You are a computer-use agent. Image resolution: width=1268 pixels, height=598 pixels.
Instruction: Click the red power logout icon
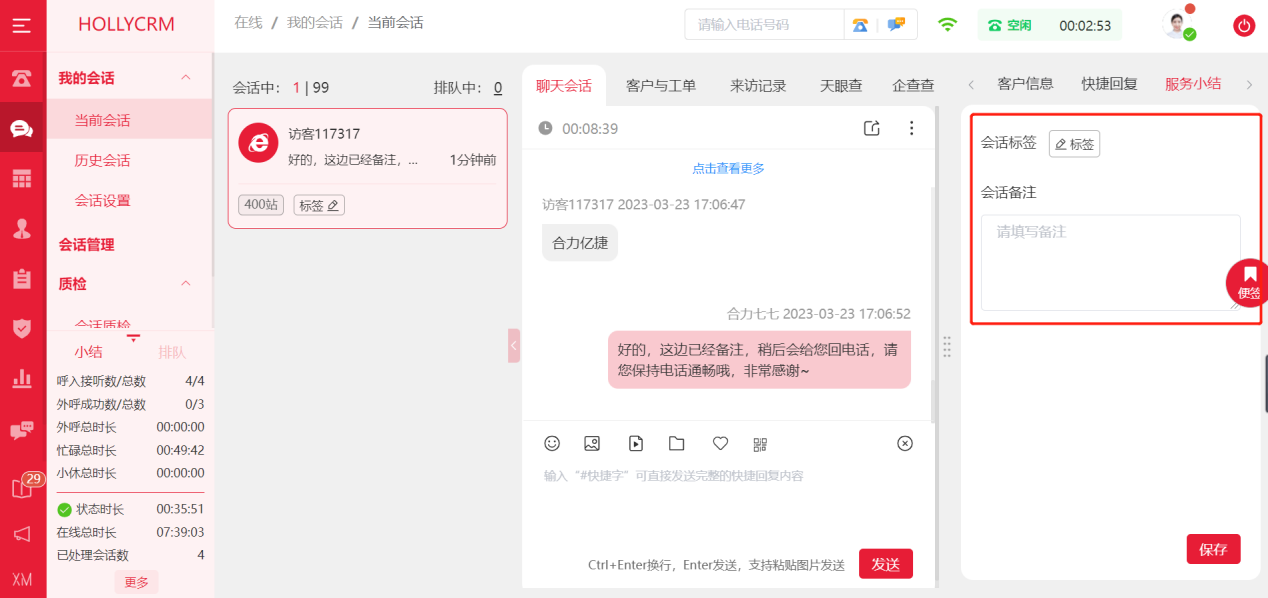point(1244,26)
